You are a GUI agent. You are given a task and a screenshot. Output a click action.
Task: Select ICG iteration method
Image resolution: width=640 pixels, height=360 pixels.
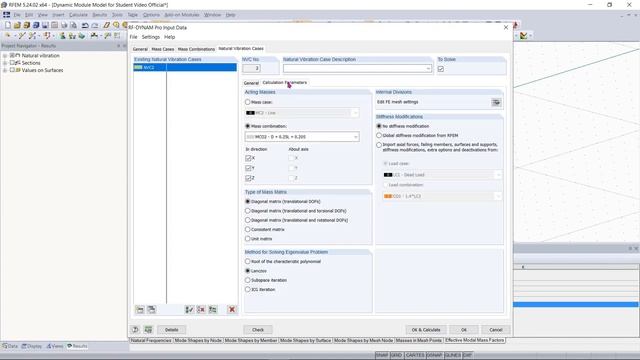(247, 289)
